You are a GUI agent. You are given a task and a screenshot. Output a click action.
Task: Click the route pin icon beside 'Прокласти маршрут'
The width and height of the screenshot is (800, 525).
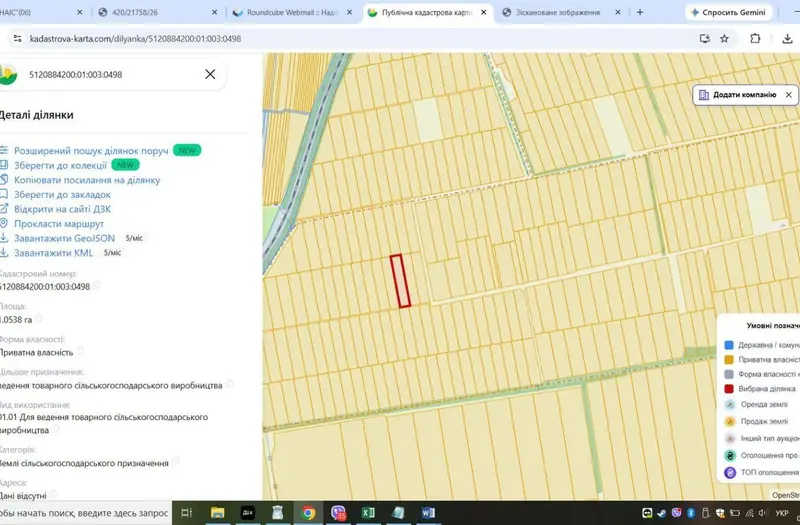pos(4,223)
